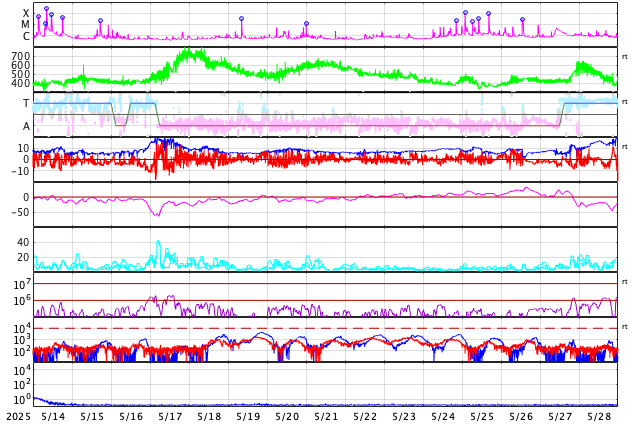This screenshot has width=634, height=424.
Task: Click the 2025 year label
Action: click(x=18, y=416)
